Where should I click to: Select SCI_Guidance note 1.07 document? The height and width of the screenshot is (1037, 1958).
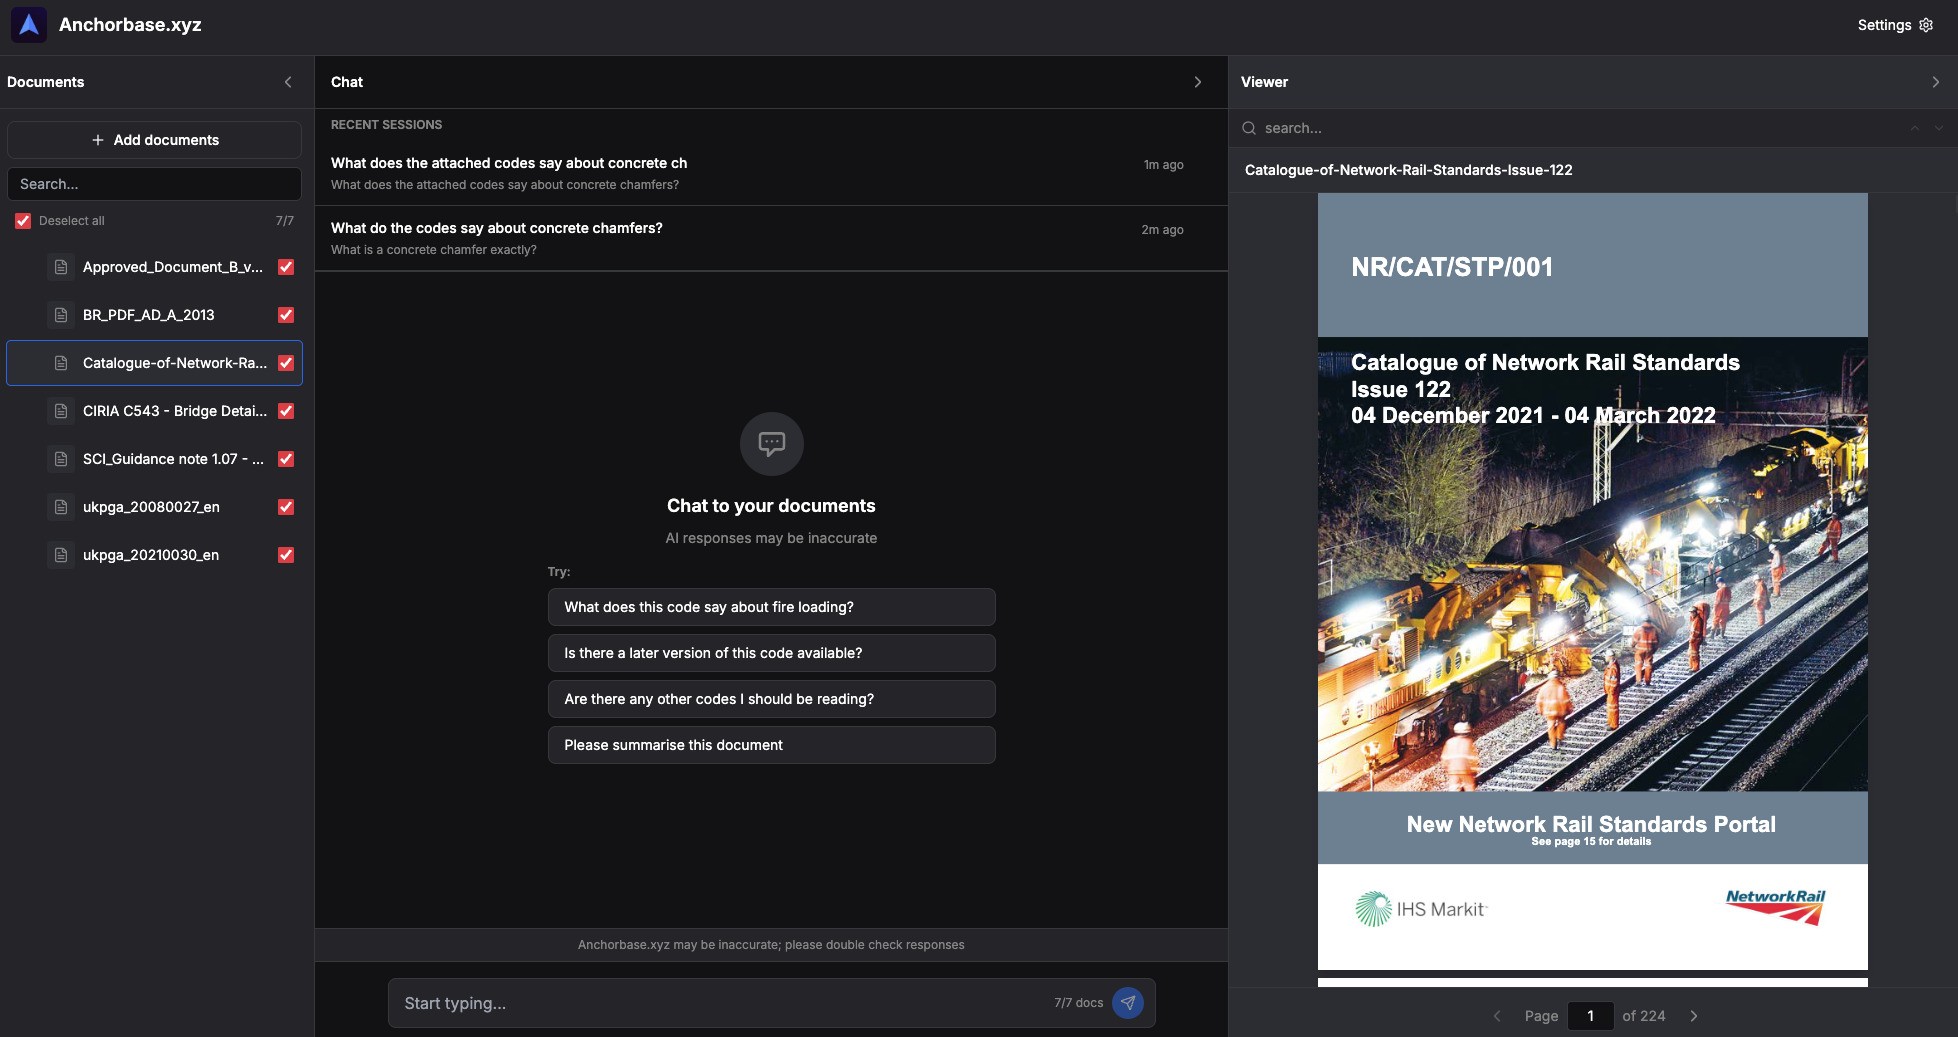pyautogui.click(x=154, y=459)
